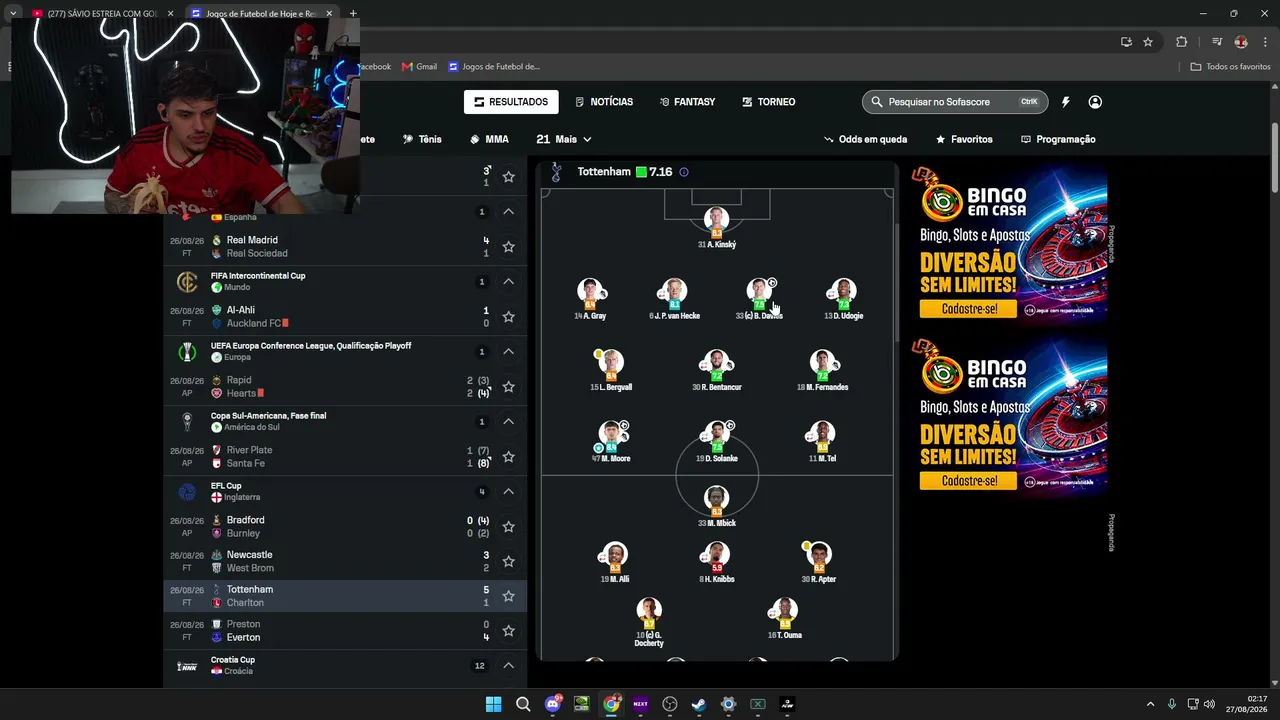Favorite the River Plate vs Santa Fe match

pyautogui.click(x=508, y=457)
